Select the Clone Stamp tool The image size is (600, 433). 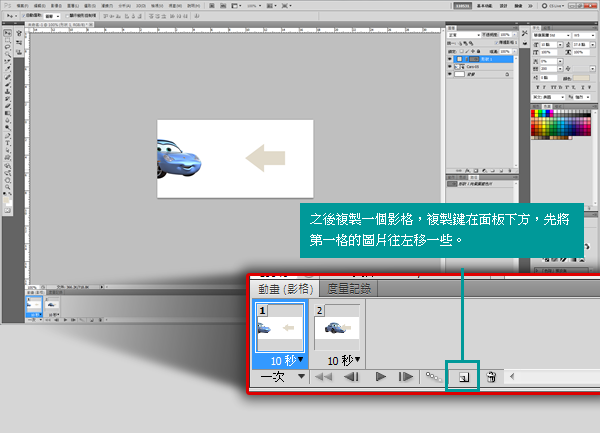click(x=7, y=91)
